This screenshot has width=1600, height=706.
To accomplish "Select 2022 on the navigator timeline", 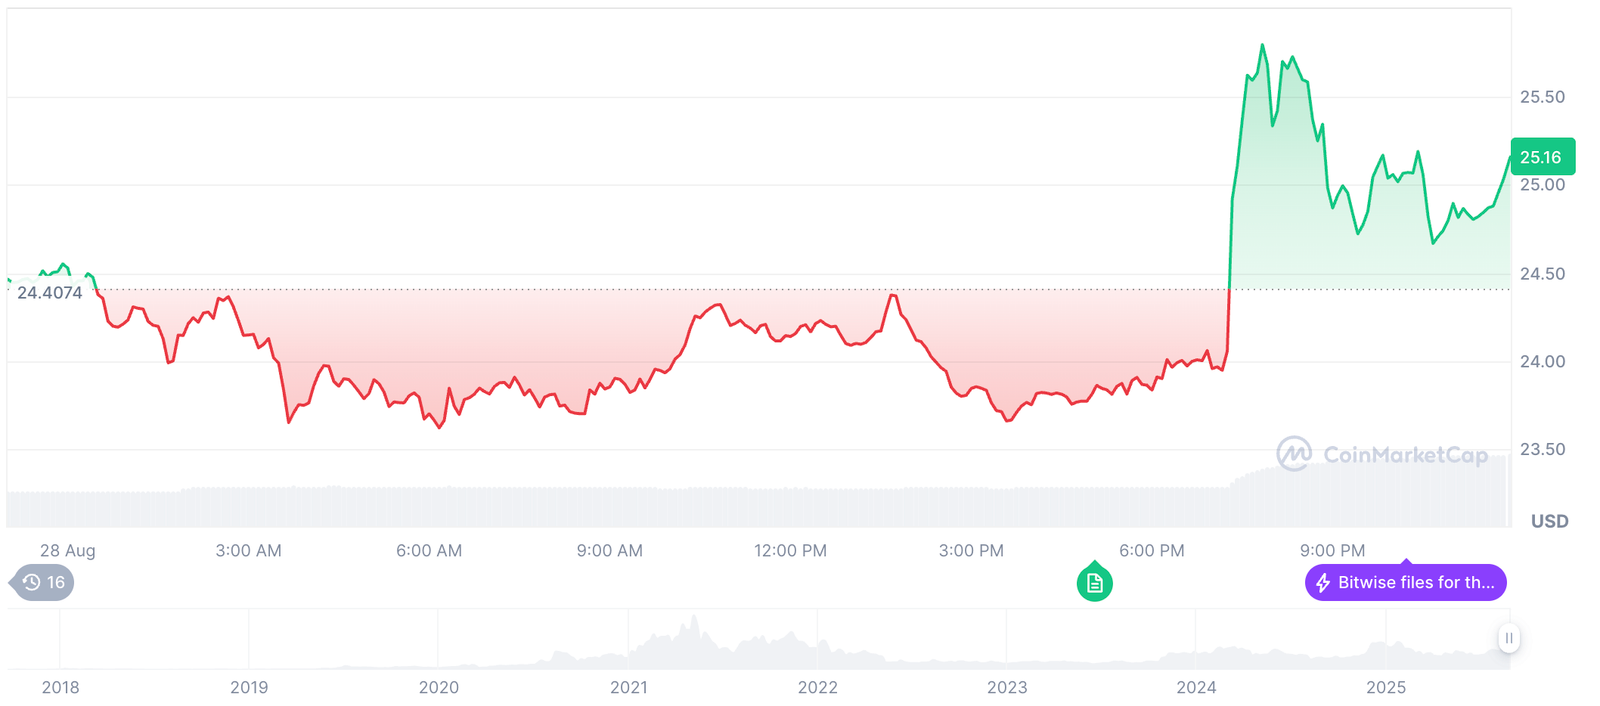I will coord(817,687).
